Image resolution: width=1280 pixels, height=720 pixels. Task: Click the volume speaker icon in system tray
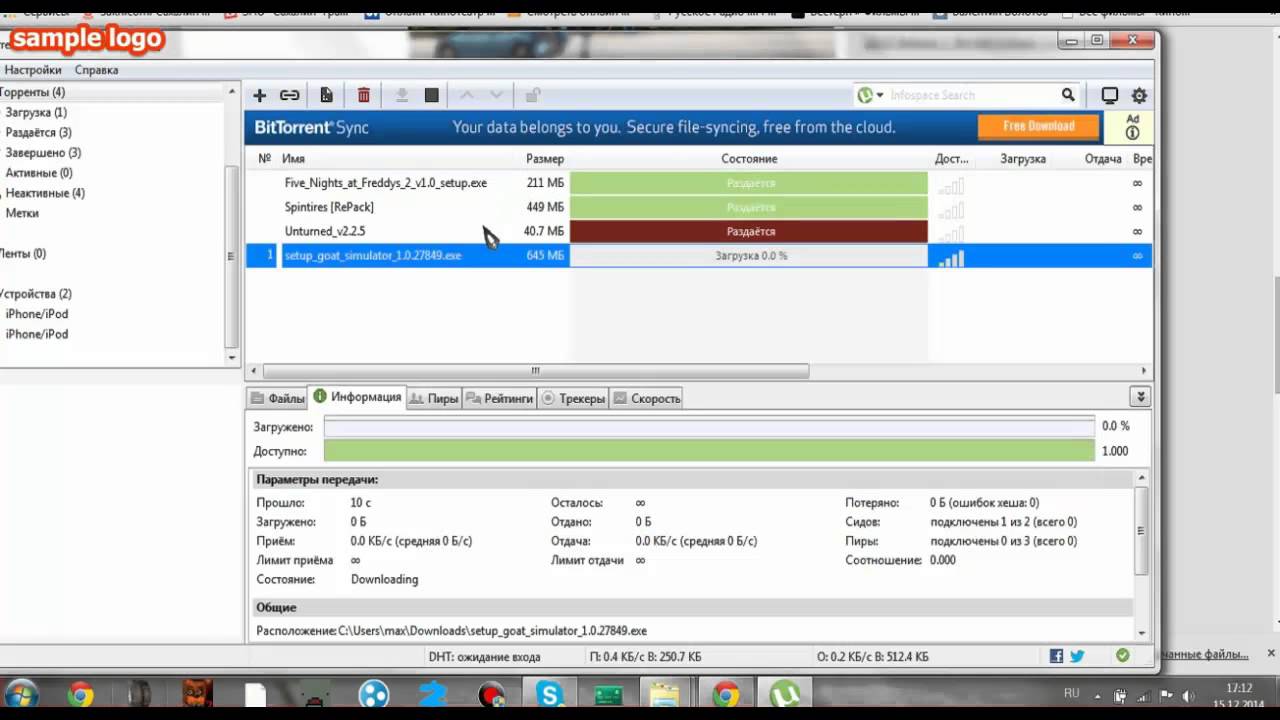[x=1188, y=696]
